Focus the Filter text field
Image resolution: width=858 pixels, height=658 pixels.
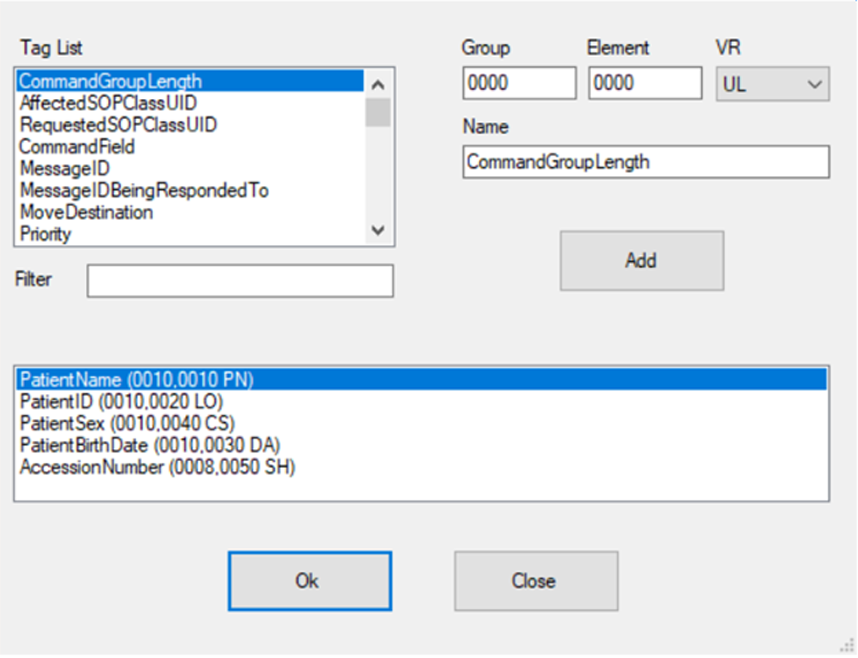point(240,281)
